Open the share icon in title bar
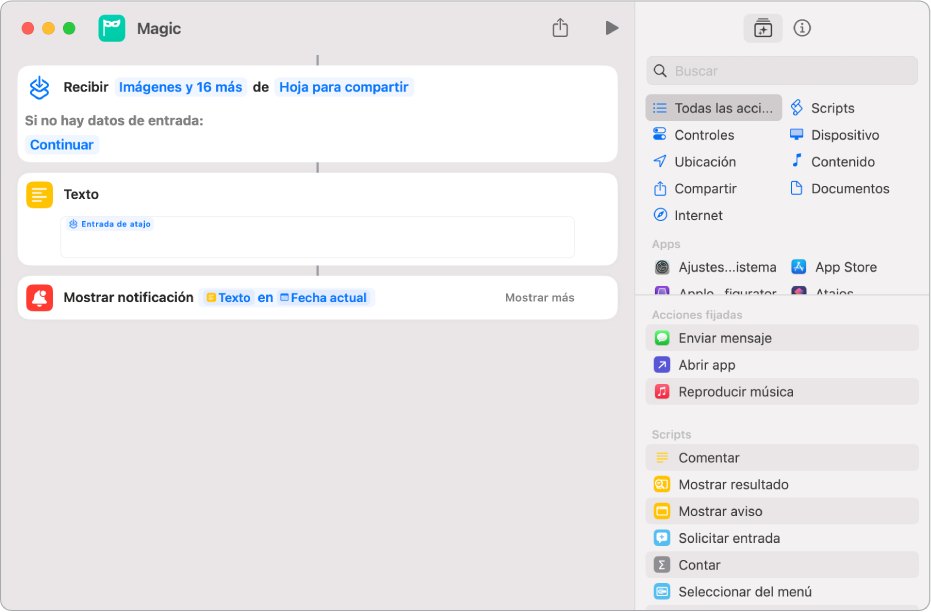Screen dimensions: 931x612 (560, 27)
